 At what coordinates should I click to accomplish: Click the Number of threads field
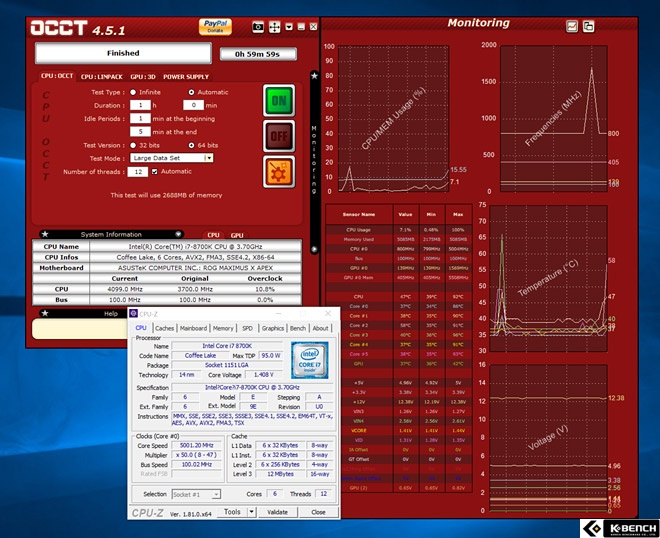138,172
